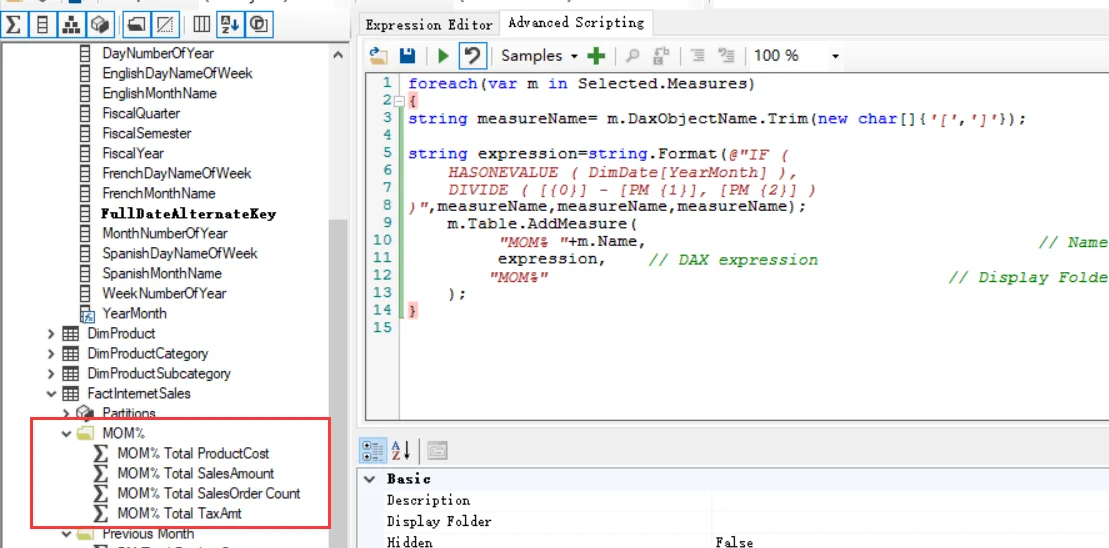Image resolution: width=1109 pixels, height=548 pixels.
Task: Expand the DimProductSubcategory table
Action: tap(50, 373)
